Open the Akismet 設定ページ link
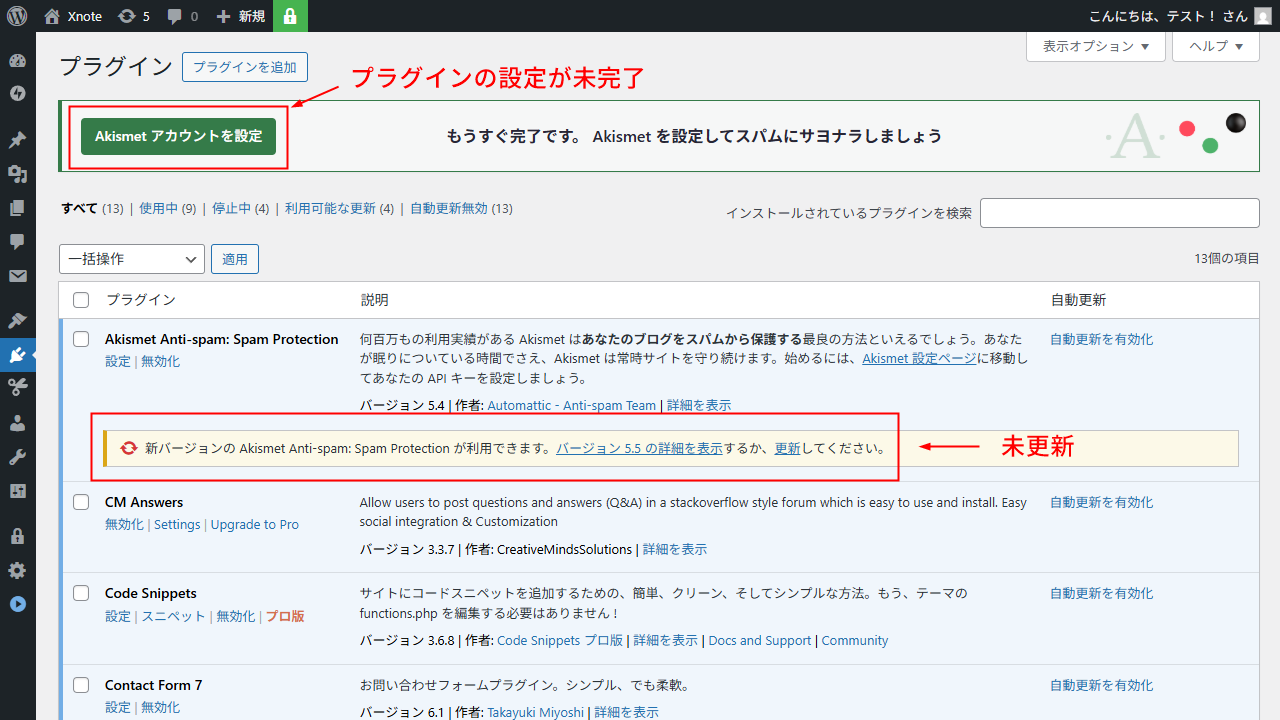The width and height of the screenshot is (1280, 720). (x=919, y=358)
